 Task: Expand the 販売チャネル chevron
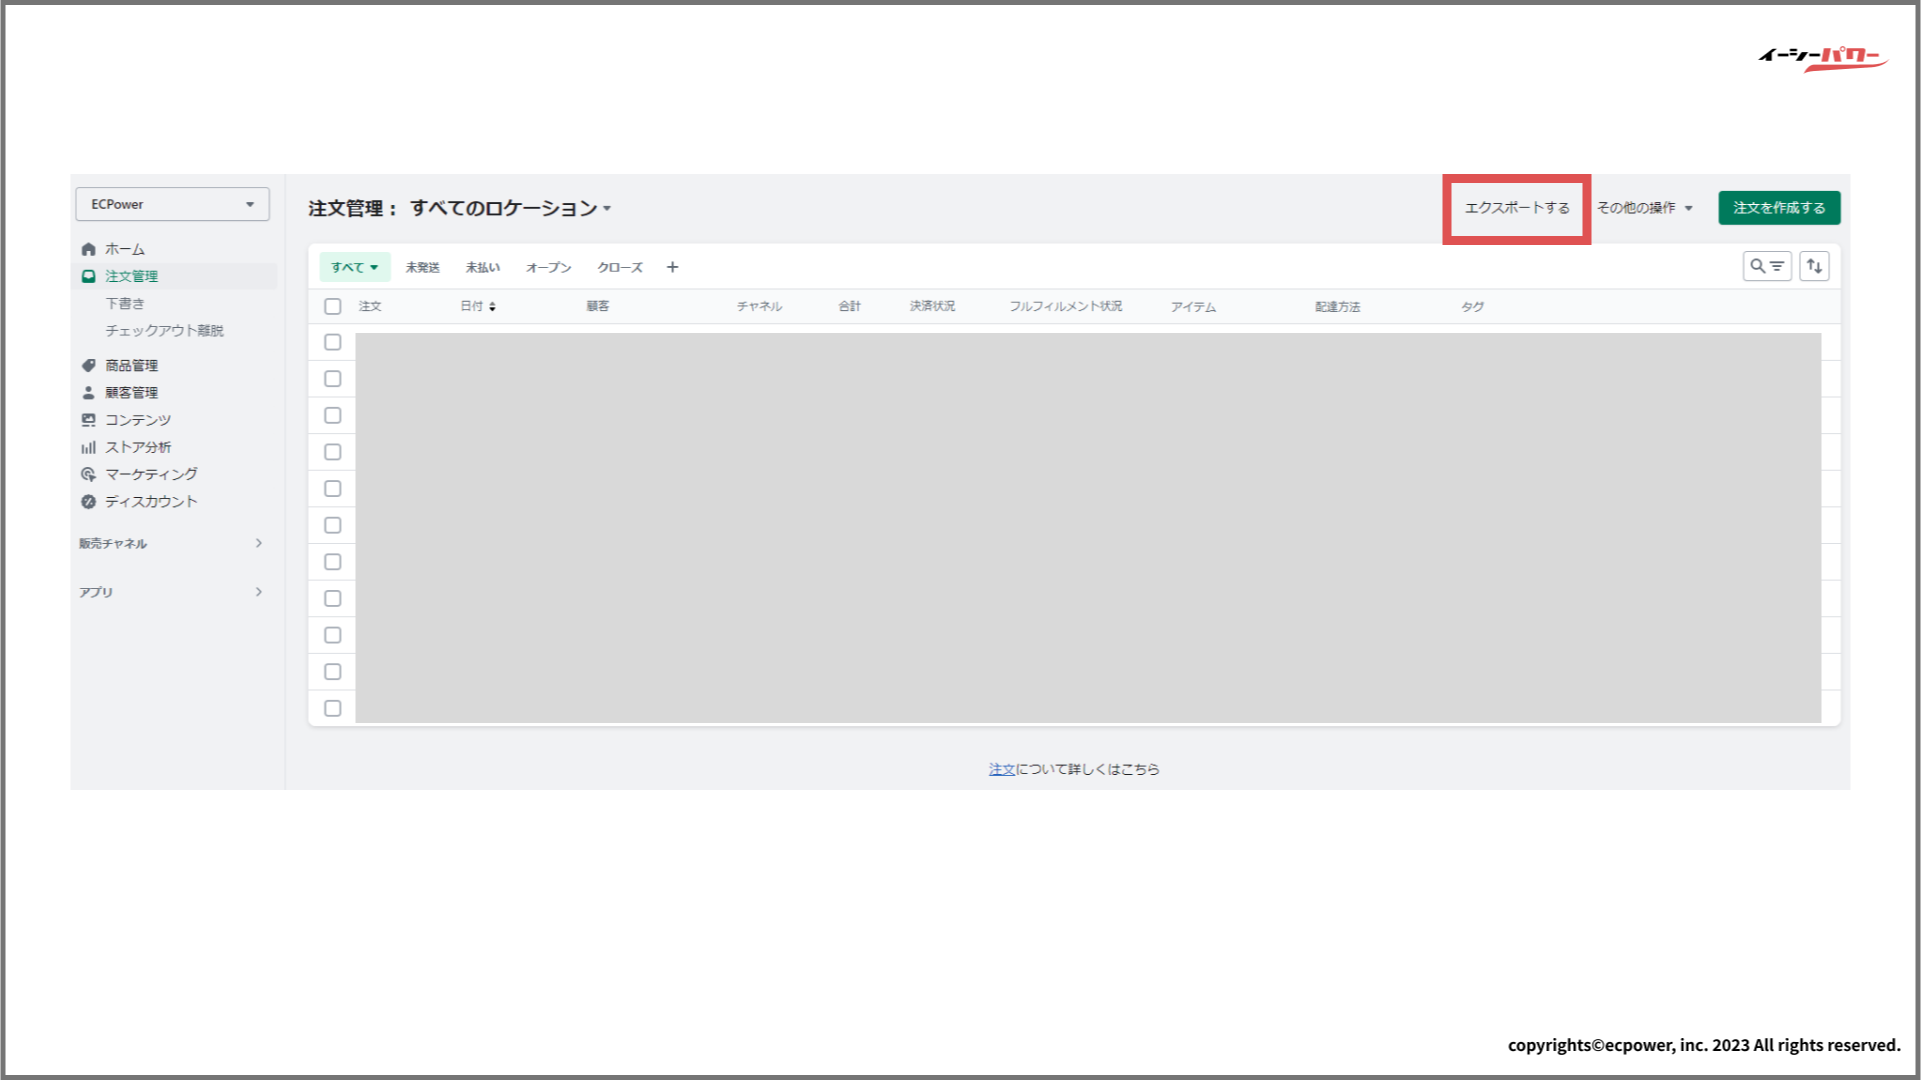coord(259,543)
